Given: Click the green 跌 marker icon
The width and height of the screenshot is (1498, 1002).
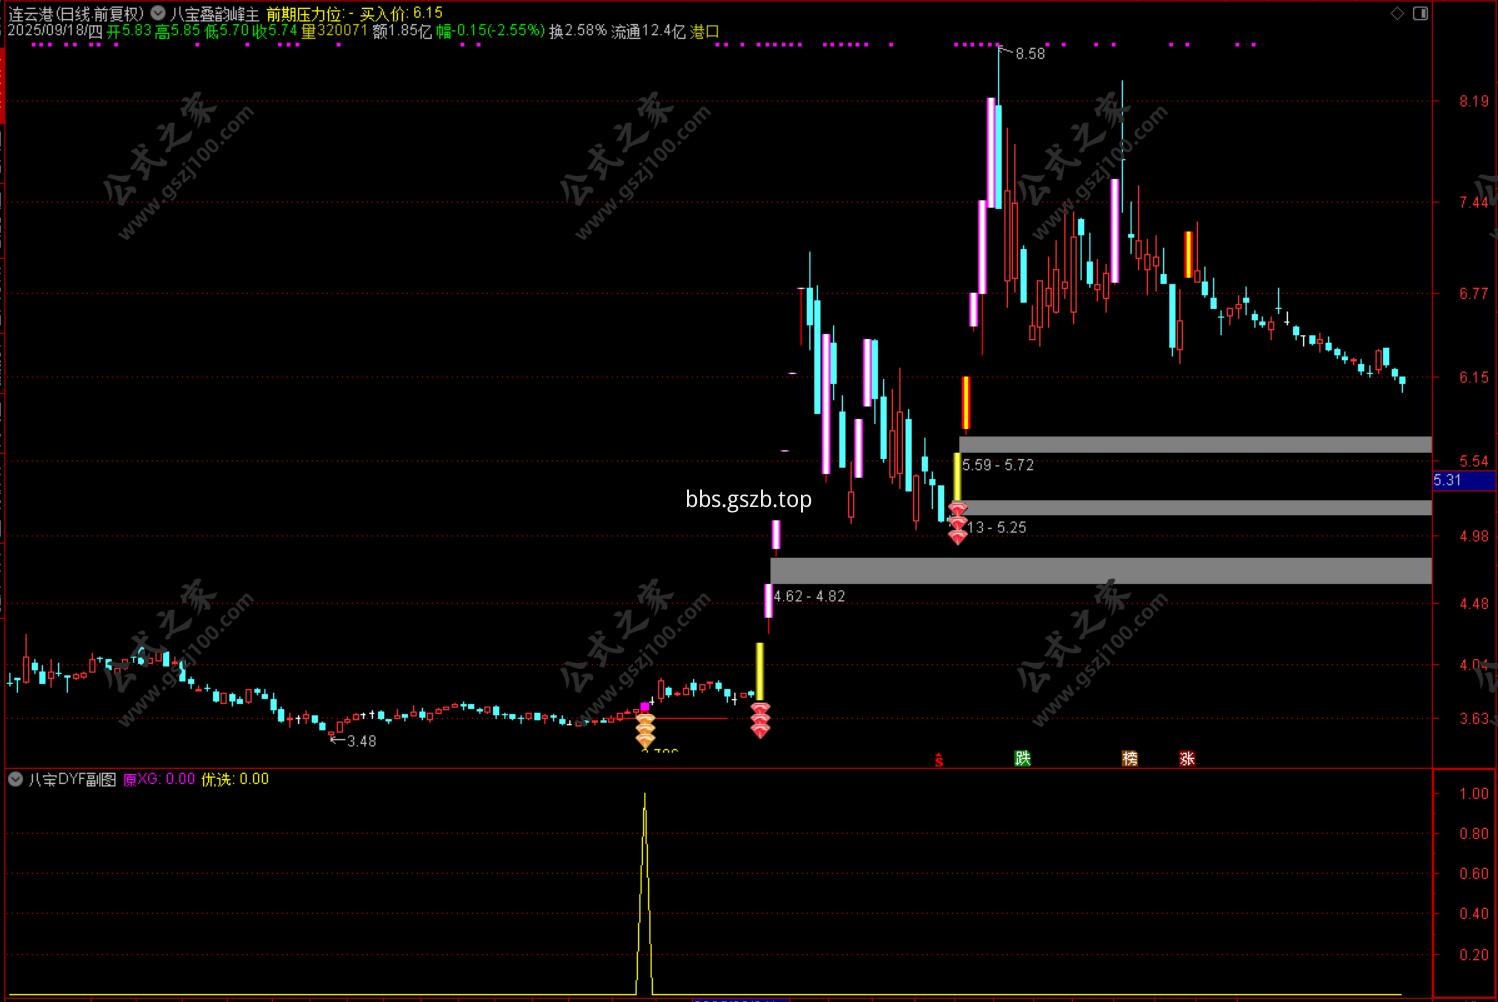Looking at the screenshot, I should [1022, 758].
